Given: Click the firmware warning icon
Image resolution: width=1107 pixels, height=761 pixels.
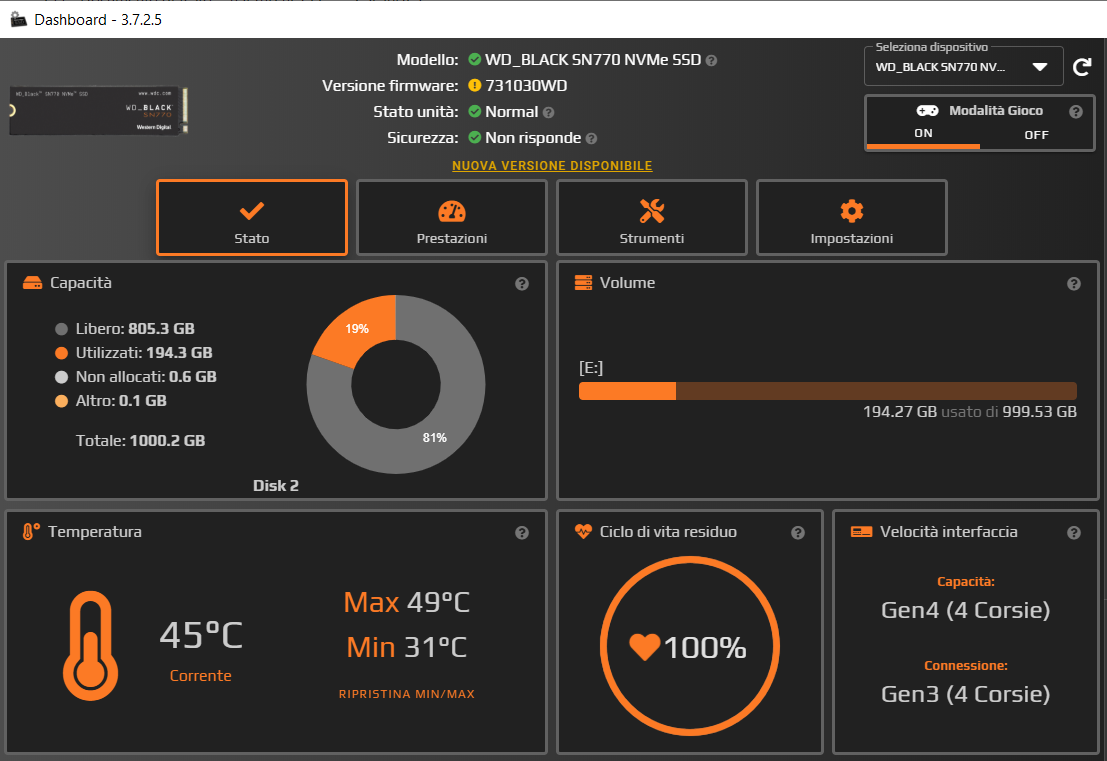Looking at the screenshot, I should pos(474,85).
